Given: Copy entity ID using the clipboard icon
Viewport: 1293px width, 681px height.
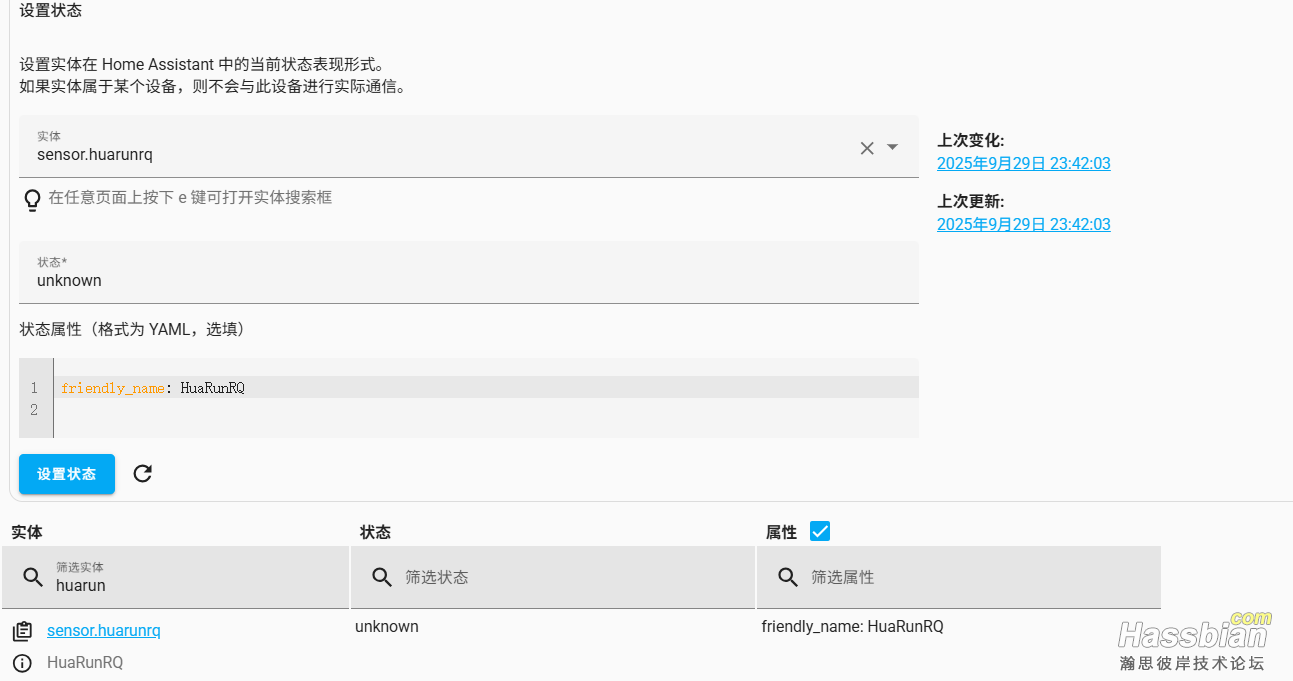Looking at the screenshot, I should click(x=22, y=631).
